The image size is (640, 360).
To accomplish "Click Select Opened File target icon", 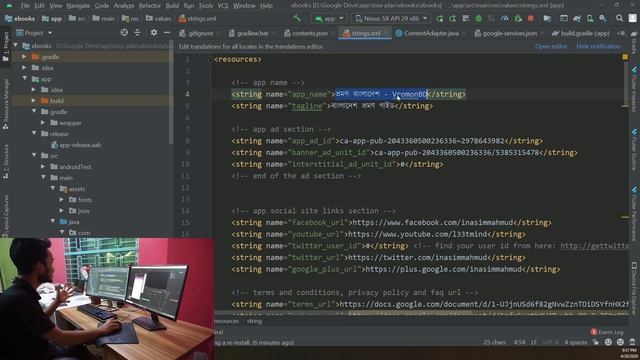I will coord(124,33).
